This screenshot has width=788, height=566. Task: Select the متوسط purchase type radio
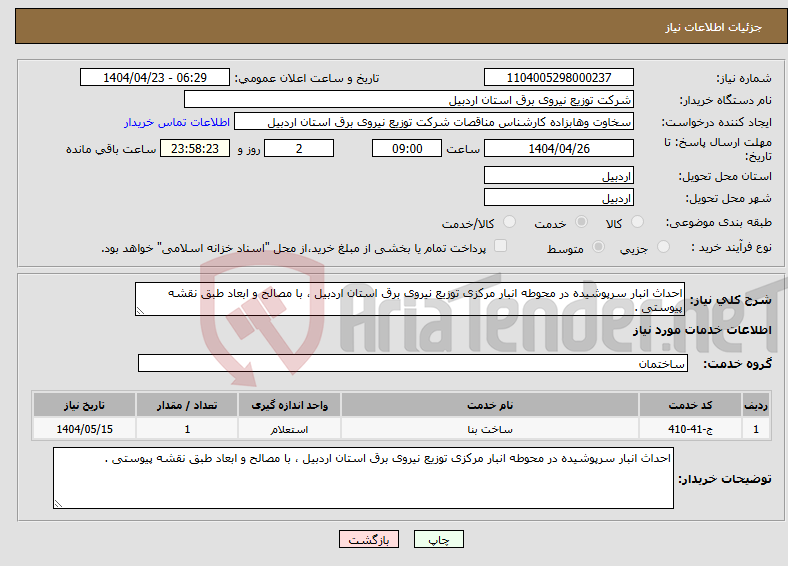(x=599, y=246)
